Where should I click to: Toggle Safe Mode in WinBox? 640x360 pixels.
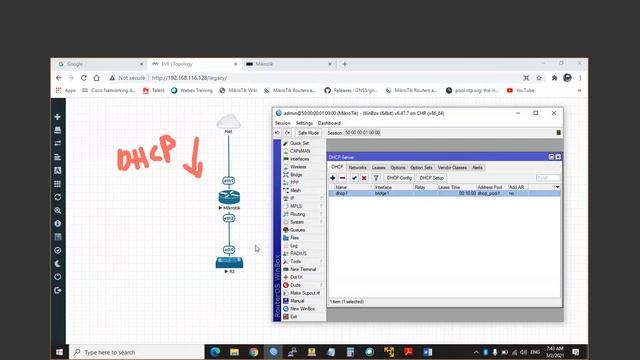point(308,133)
